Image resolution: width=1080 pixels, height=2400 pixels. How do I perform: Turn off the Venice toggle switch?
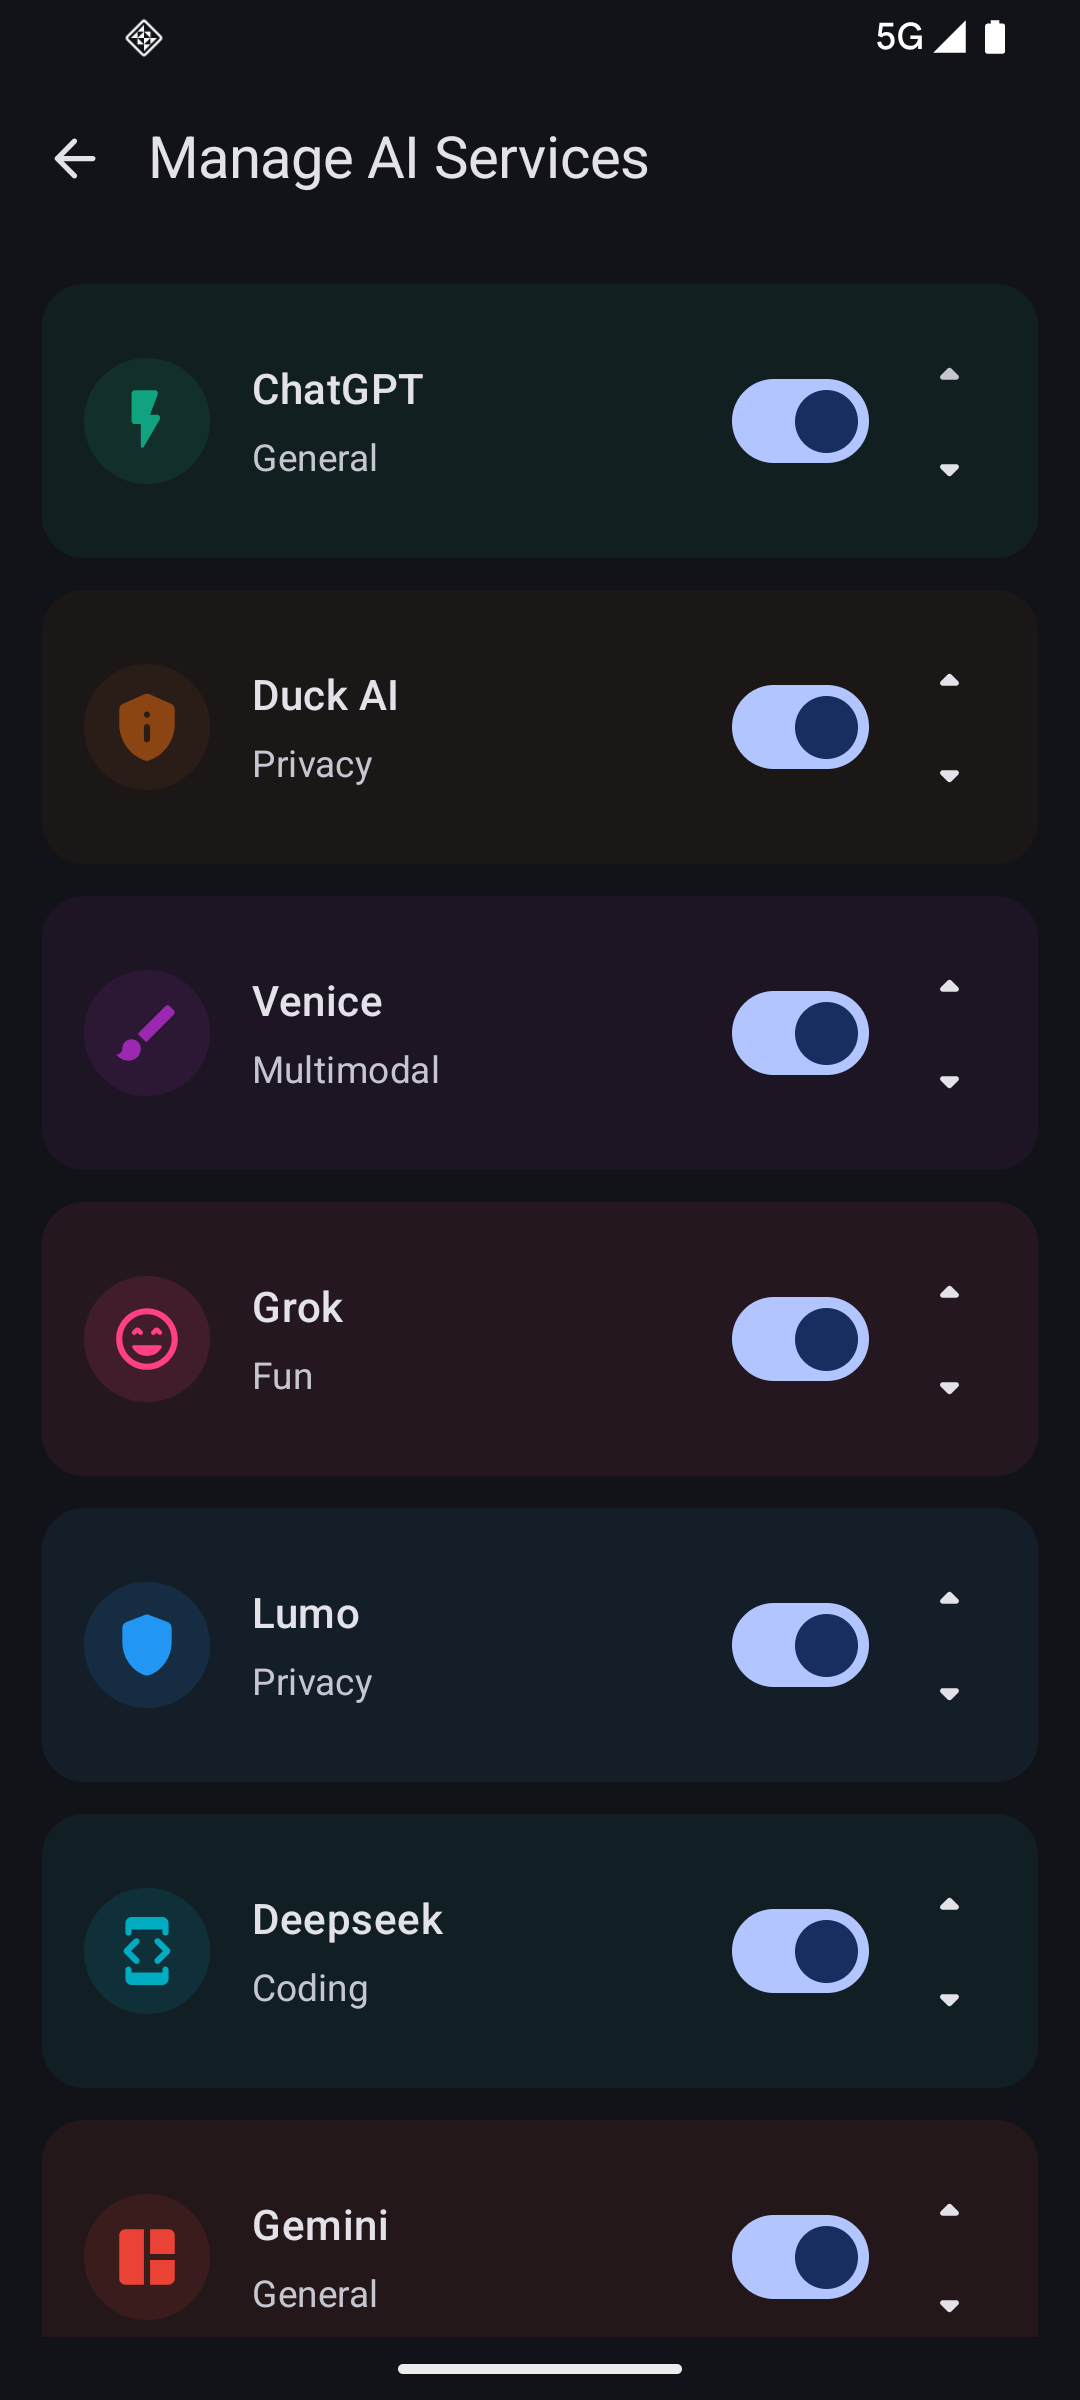(800, 1033)
